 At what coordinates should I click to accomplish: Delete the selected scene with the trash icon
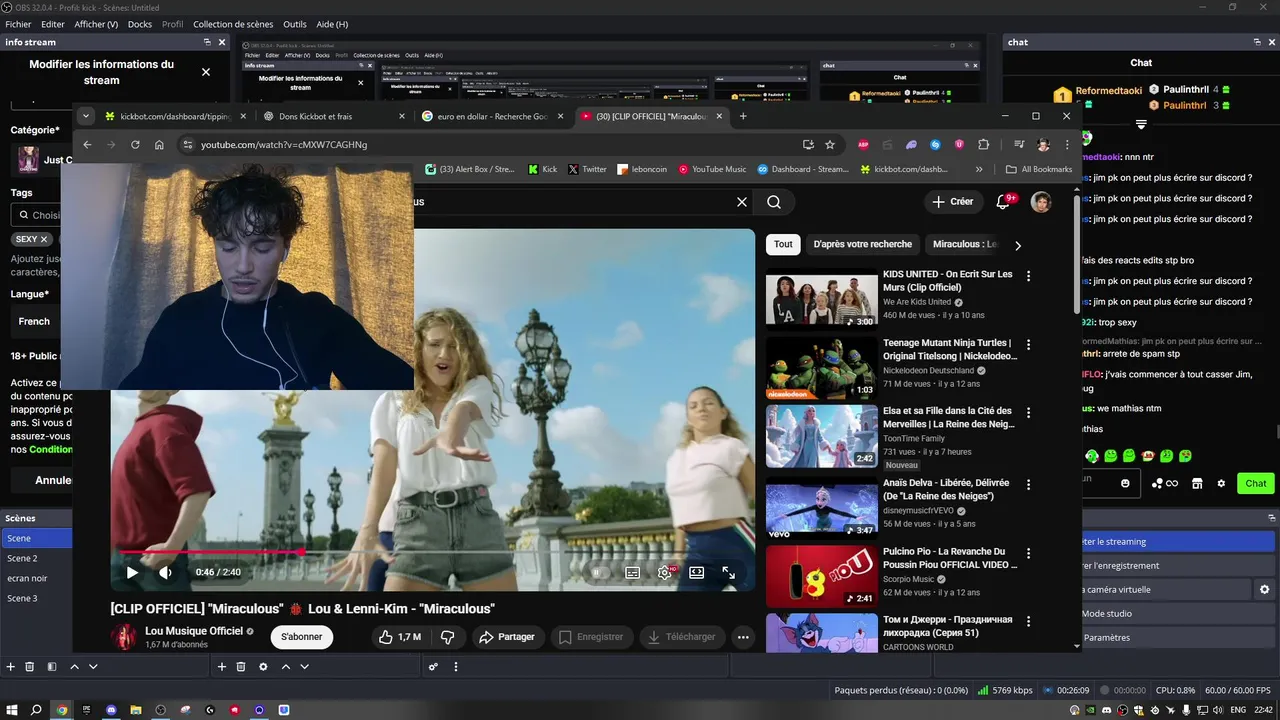[x=30, y=667]
